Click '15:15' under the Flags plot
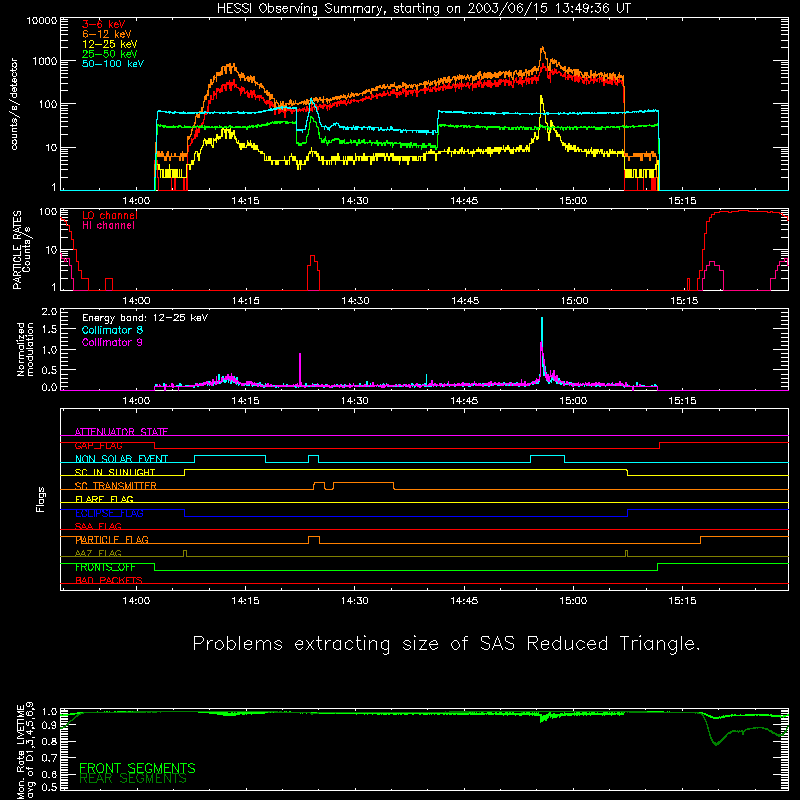The width and height of the screenshot is (800, 800). [682, 601]
